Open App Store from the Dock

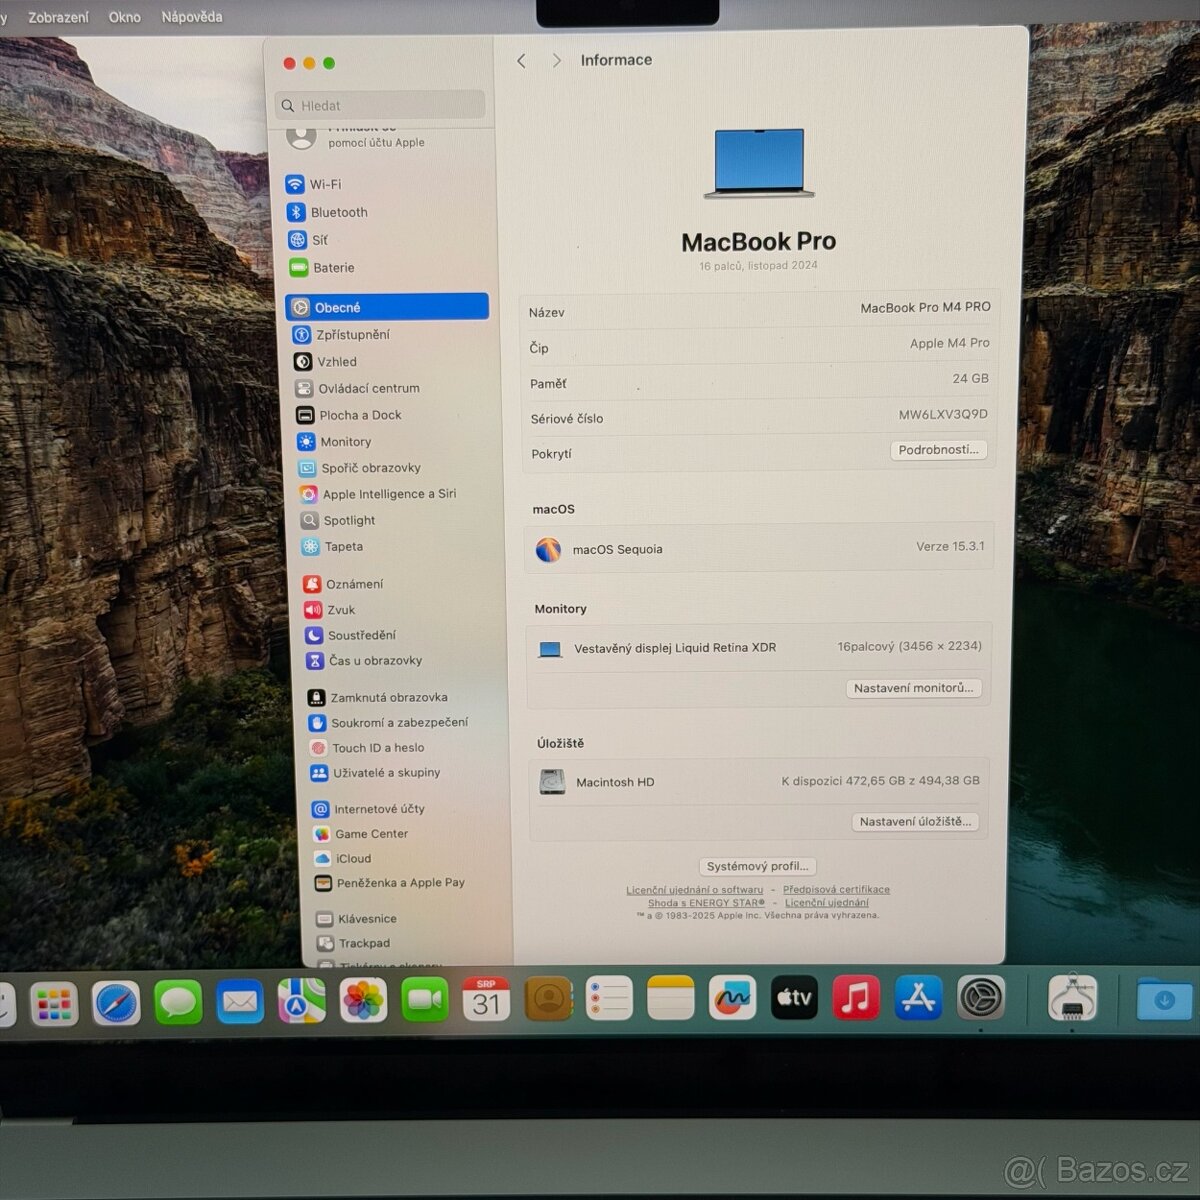tap(918, 998)
